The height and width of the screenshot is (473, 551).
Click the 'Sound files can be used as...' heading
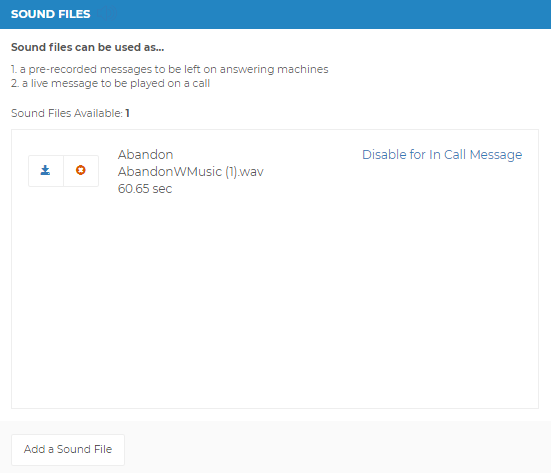tap(87, 47)
